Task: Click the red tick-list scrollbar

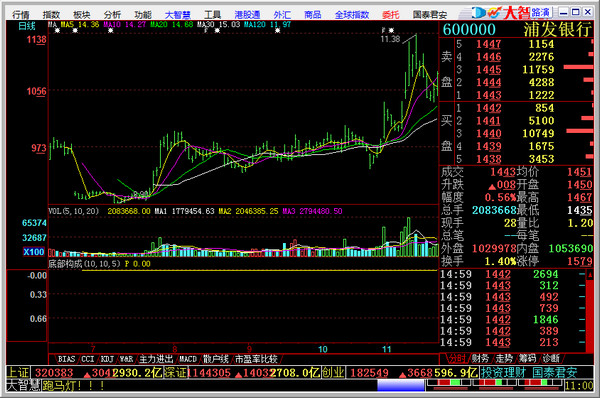Action: (590, 310)
